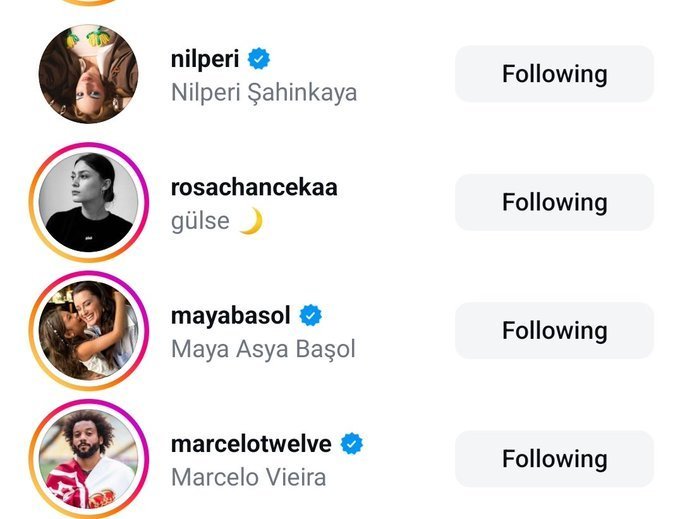Go to the rosachancekaa profile
Screen dimensions: 680x519
point(254,187)
